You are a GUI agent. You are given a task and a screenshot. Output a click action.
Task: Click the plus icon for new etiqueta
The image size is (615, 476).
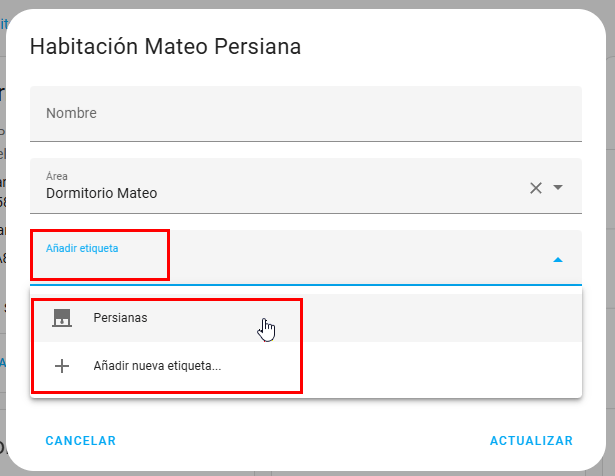[x=62, y=366]
